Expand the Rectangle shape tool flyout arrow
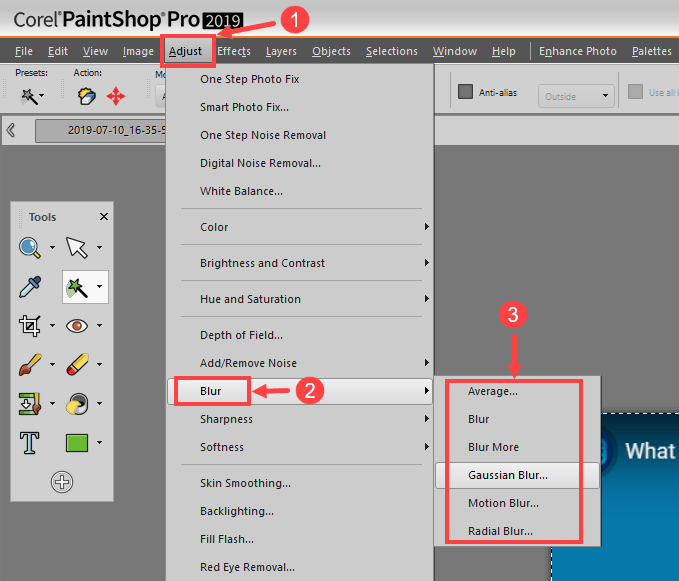 click(x=100, y=442)
